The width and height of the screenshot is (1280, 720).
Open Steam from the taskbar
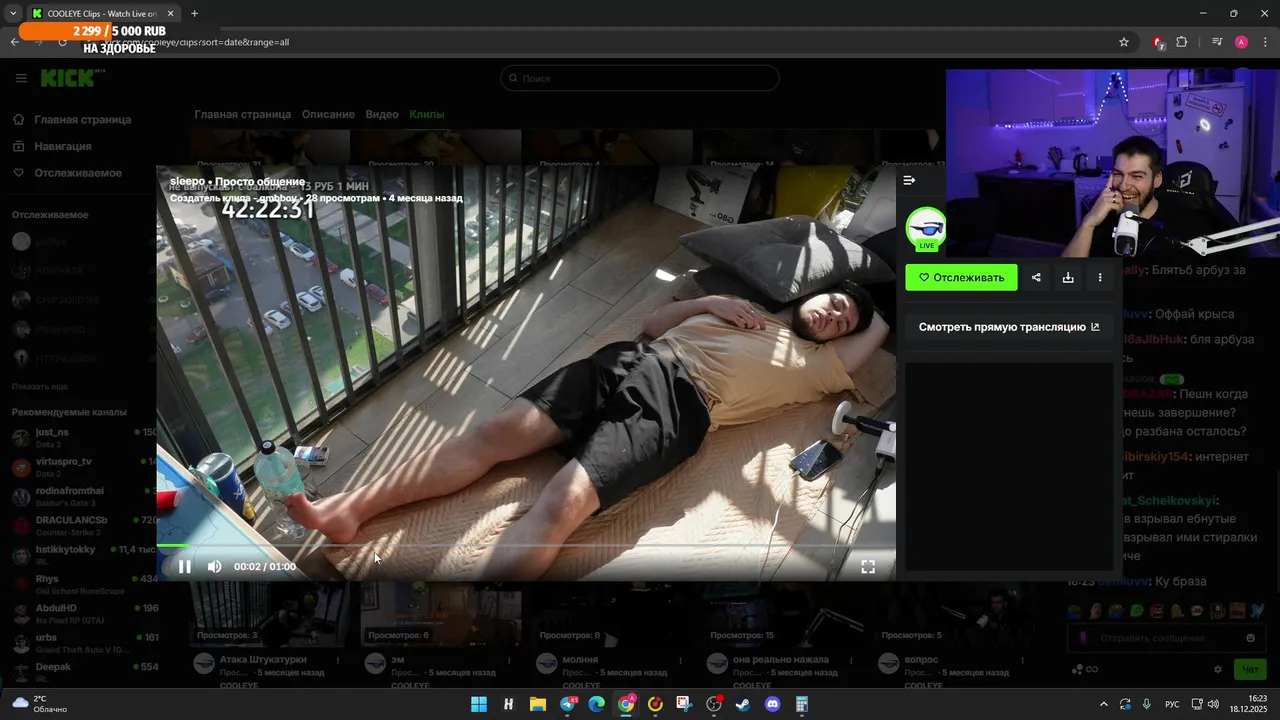tap(743, 704)
